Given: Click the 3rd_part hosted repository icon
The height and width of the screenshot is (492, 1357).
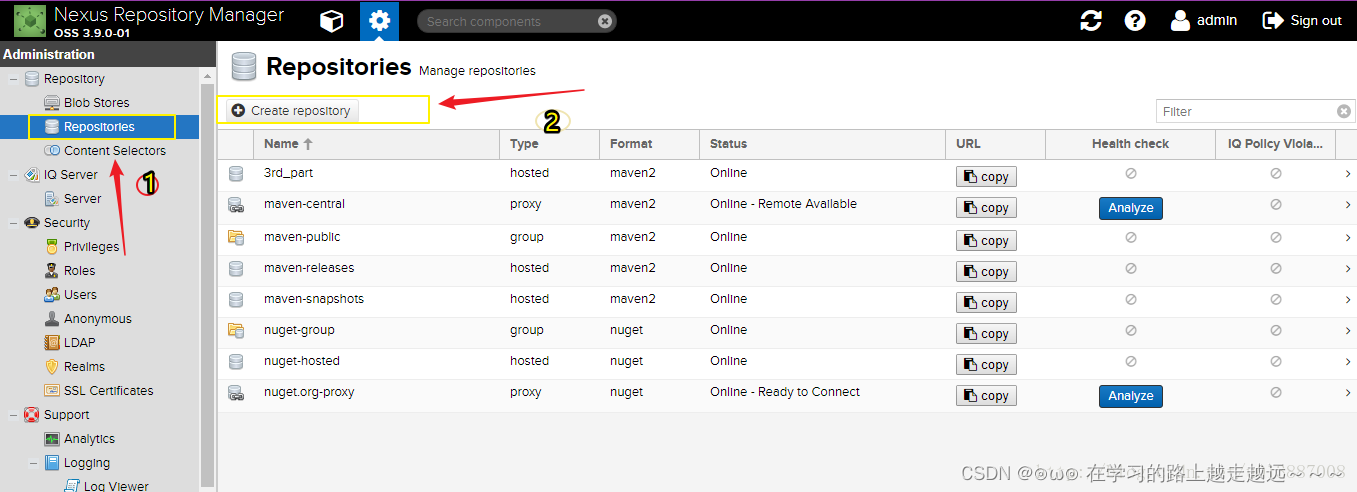Looking at the screenshot, I should pyautogui.click(x=236, y=174).
